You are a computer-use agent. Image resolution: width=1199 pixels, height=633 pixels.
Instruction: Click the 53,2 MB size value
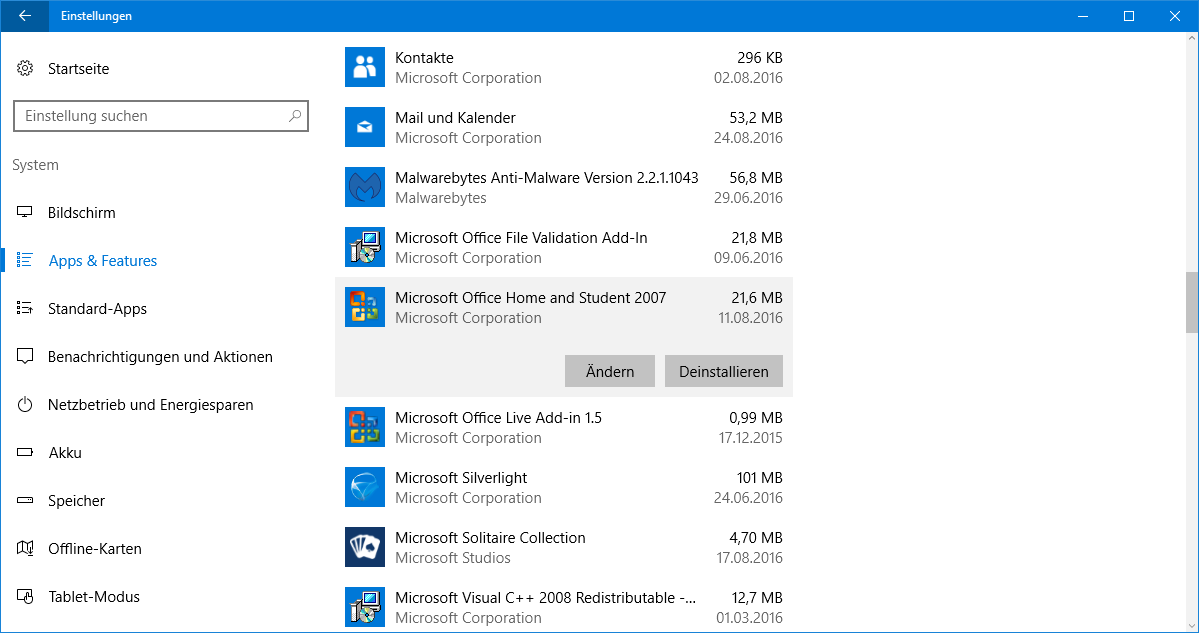[x=756, y=118]
